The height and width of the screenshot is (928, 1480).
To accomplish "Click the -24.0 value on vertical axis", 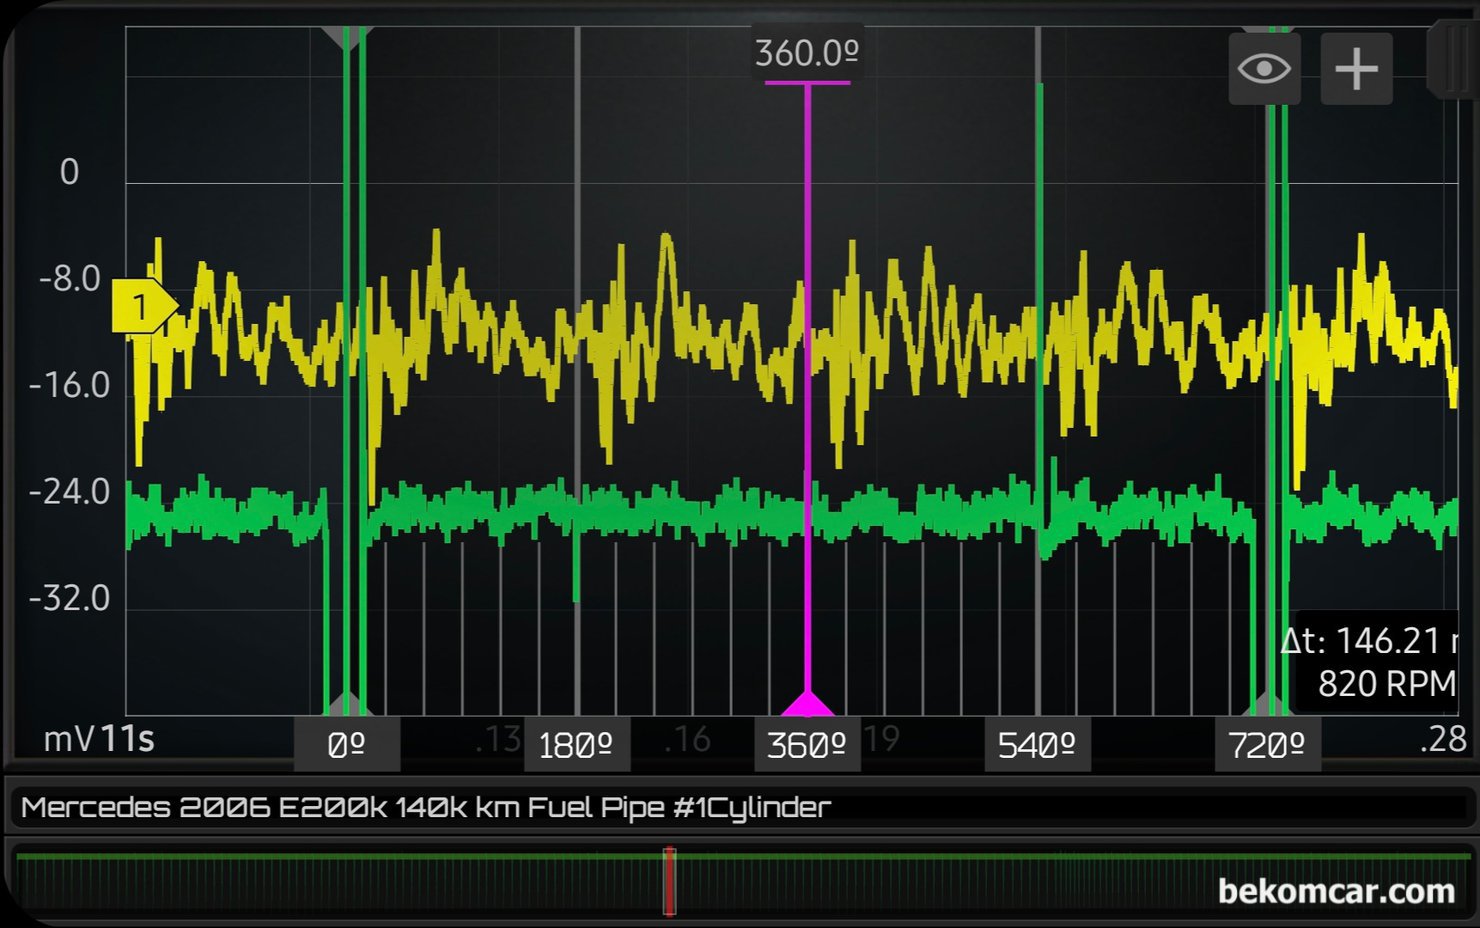I will (69, 492).
